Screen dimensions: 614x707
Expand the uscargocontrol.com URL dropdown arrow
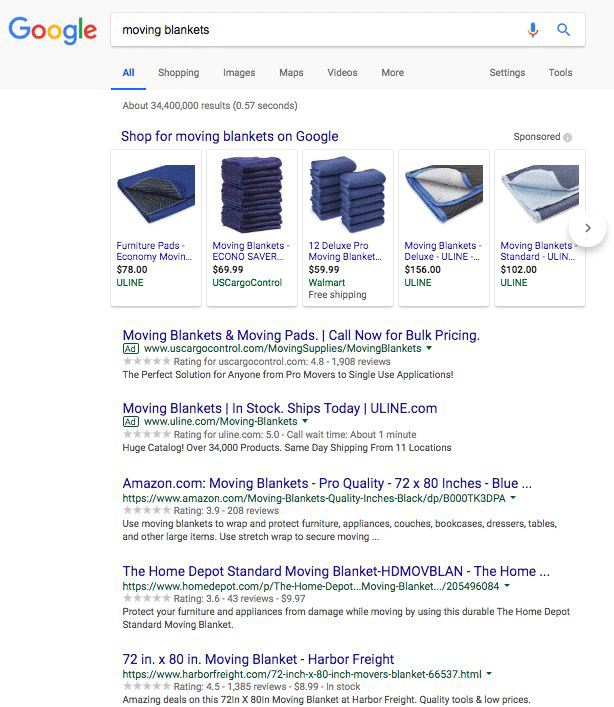coord(429,349)
